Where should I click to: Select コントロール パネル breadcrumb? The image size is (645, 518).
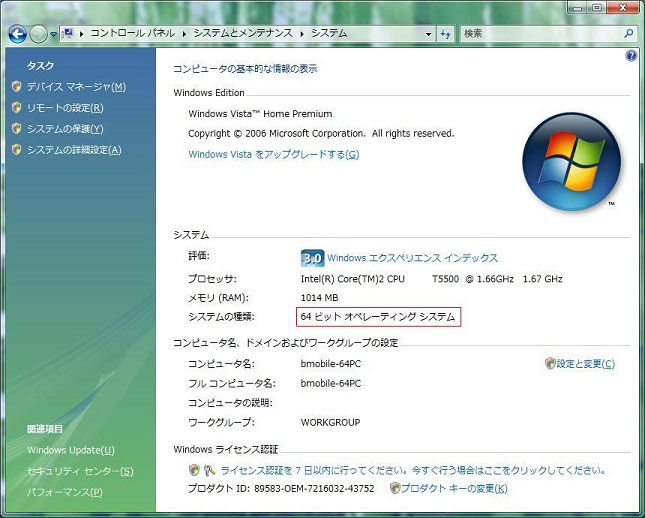(132, 33)
